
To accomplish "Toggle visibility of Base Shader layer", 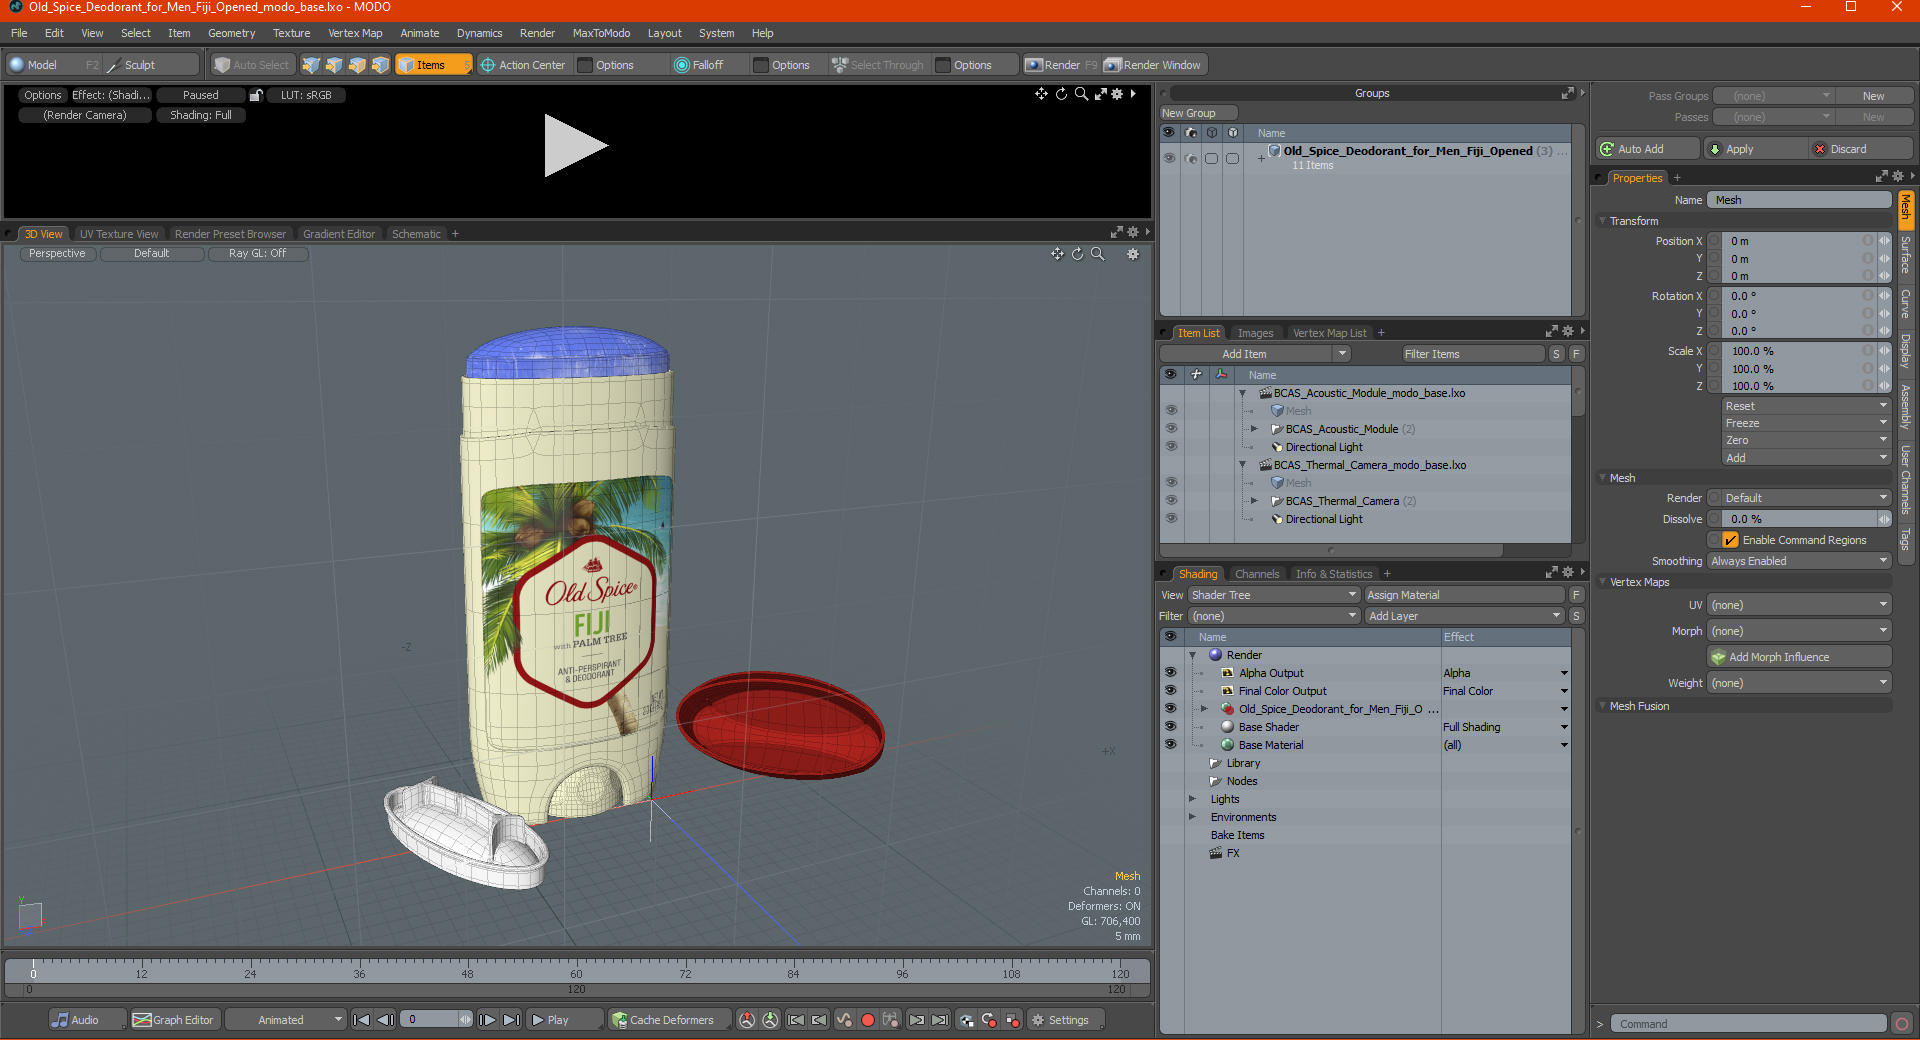I will pyautogui.click(x=1170, y=727).
